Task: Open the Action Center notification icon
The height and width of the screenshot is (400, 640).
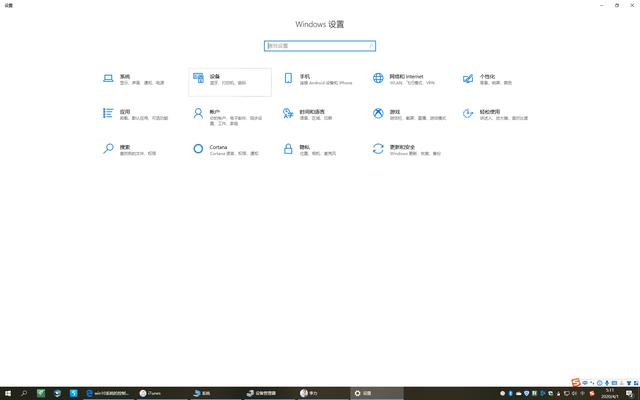Action: [x=629, y=393]
